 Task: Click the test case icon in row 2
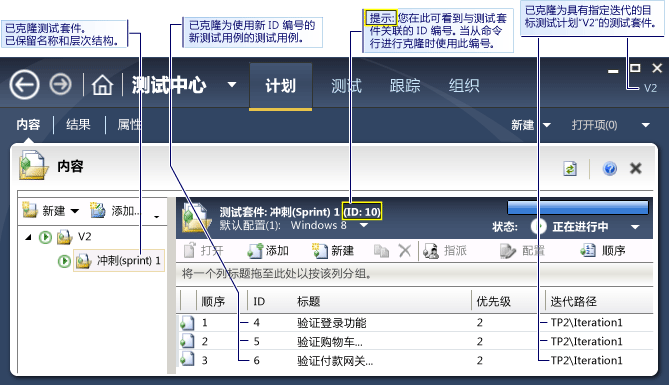(187, 341)
